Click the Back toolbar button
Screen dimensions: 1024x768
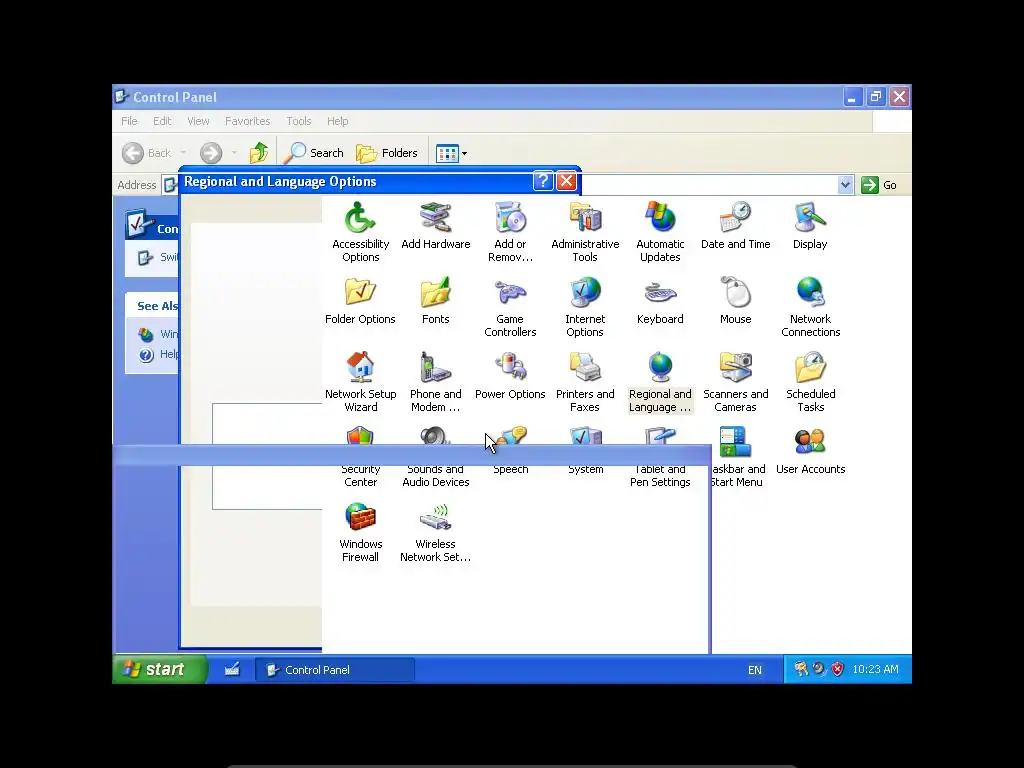pos(147,153)
